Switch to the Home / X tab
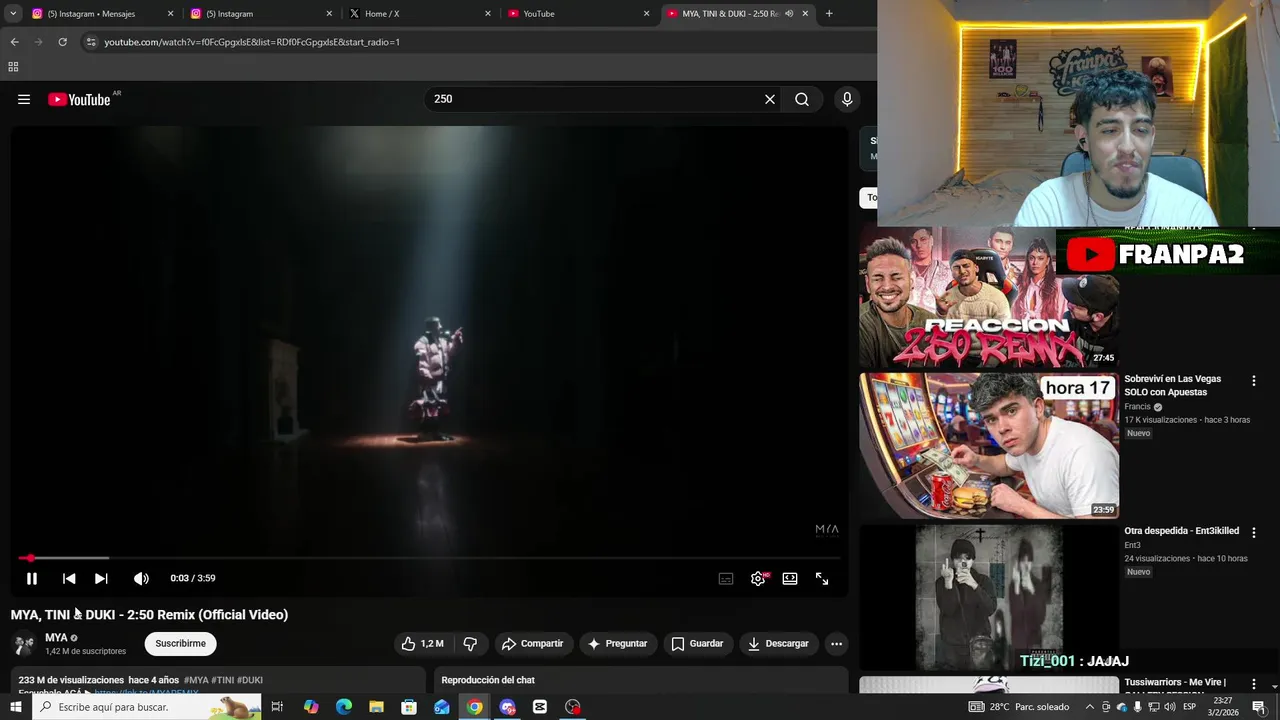1280x720 pixels. click(x=420, y=14)
